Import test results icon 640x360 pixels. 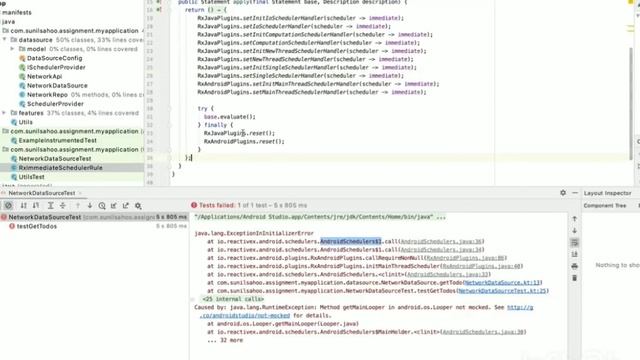[114, 206]
